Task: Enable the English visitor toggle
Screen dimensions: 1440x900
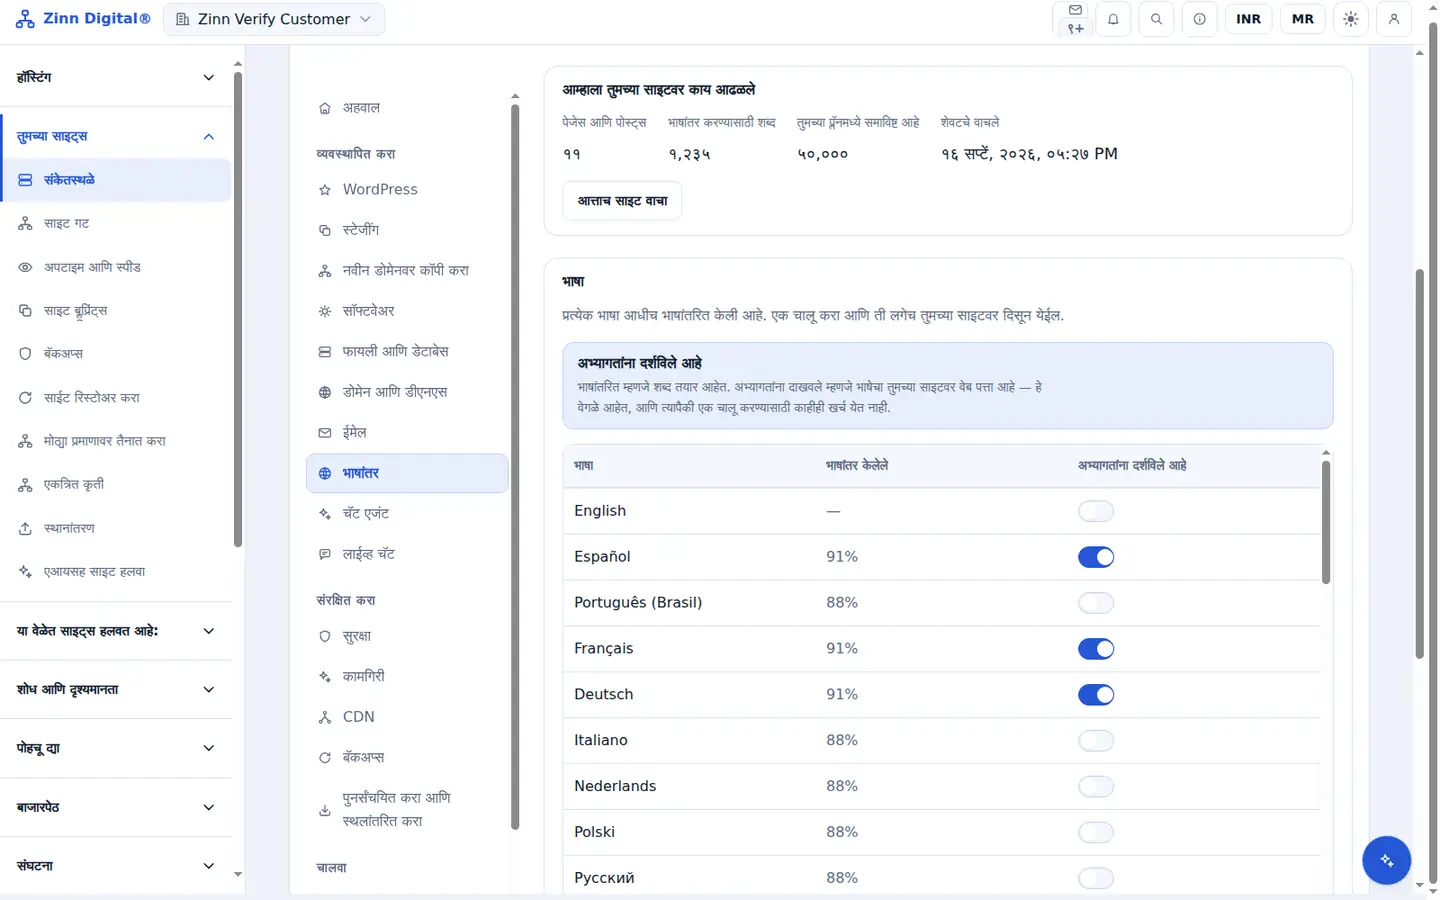Action: pyautogui.click(x=1096, y=511)
